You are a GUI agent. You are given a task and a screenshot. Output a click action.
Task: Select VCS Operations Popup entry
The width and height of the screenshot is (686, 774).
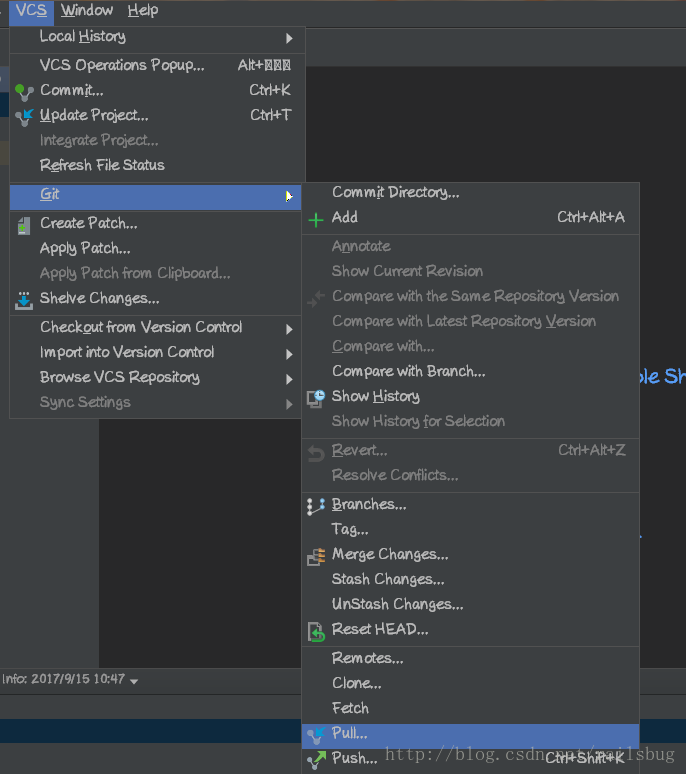pyautogui.click(x=157, y=65)
